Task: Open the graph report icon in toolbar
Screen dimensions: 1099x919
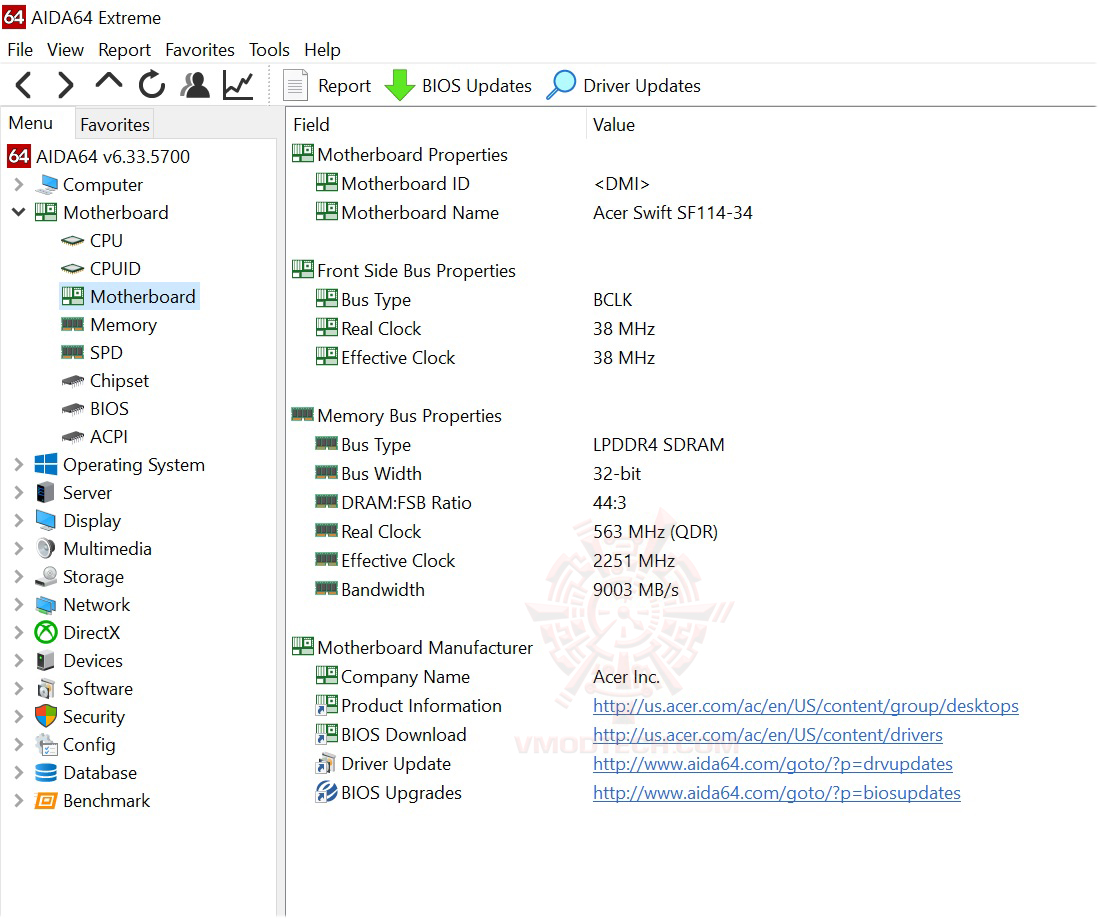Action: point(238,85)
